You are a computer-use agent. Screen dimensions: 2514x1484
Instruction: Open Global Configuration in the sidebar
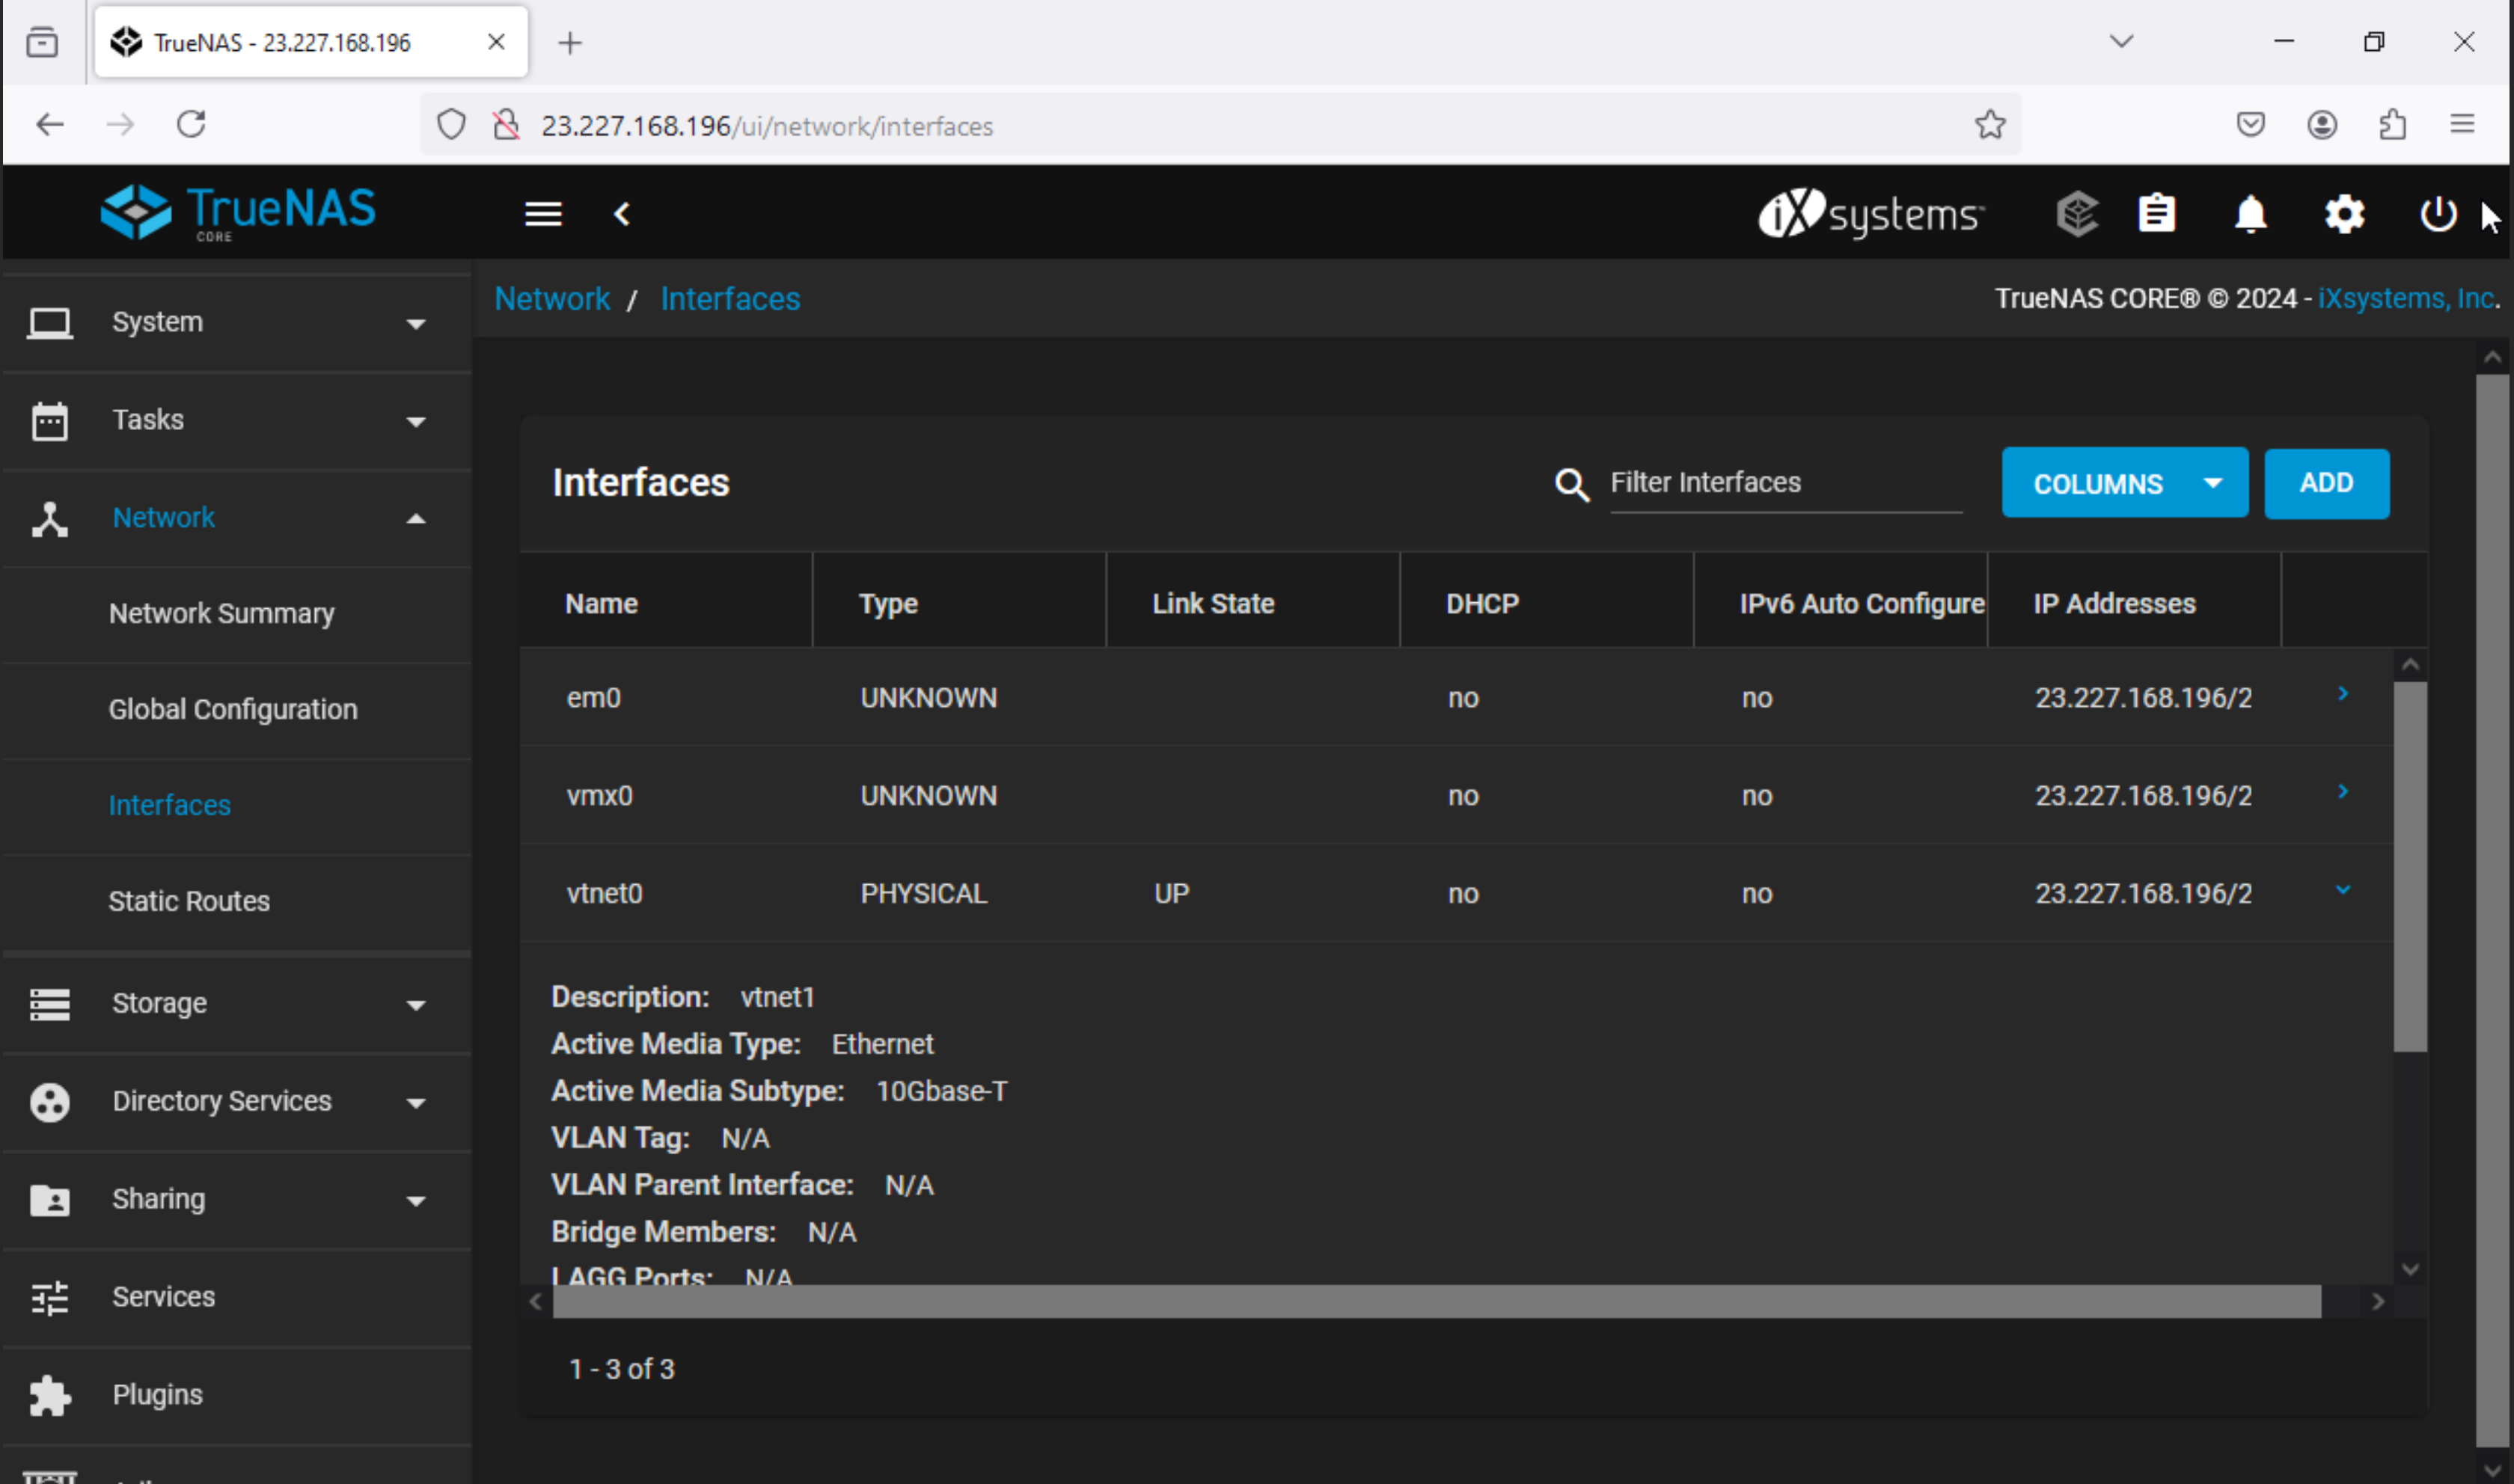pos(232,710)
